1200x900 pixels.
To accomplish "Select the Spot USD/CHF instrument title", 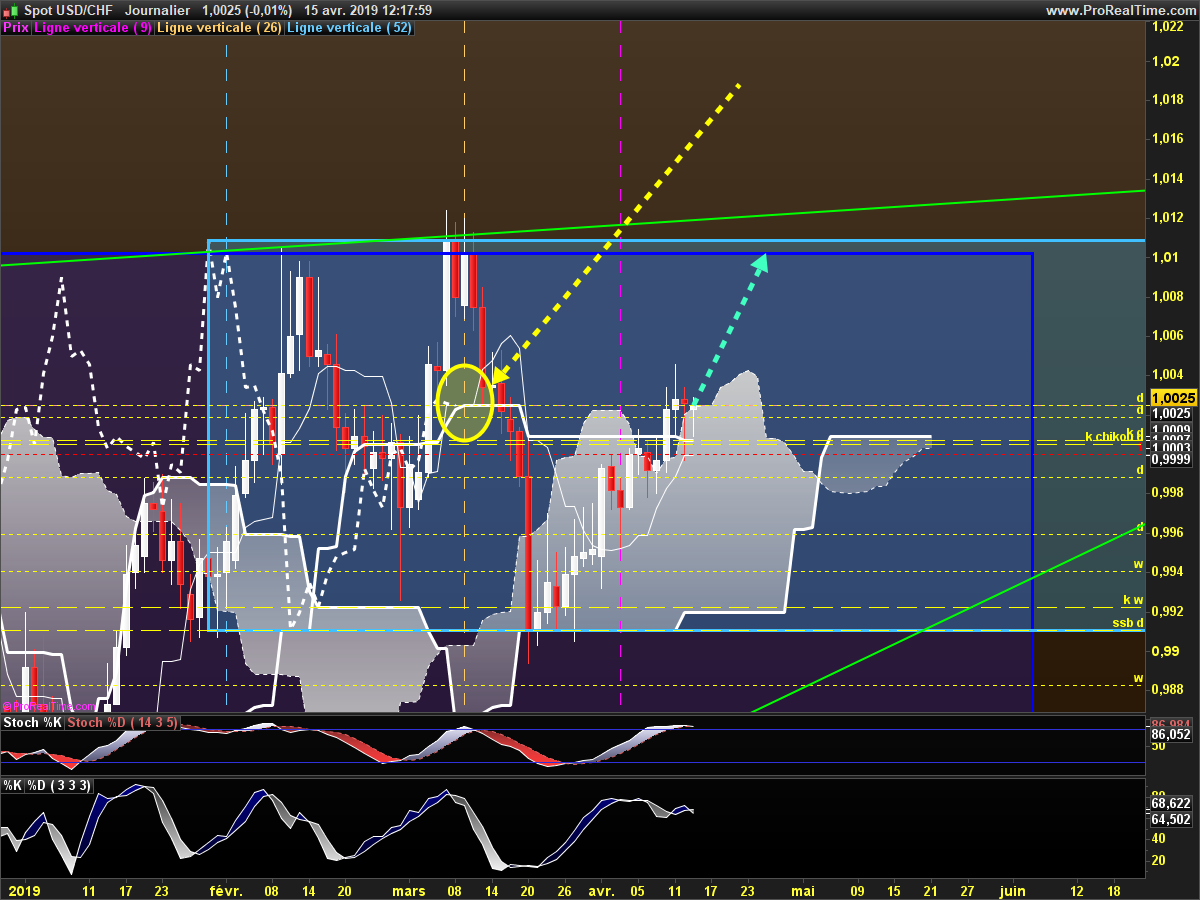I will point(68,10).
